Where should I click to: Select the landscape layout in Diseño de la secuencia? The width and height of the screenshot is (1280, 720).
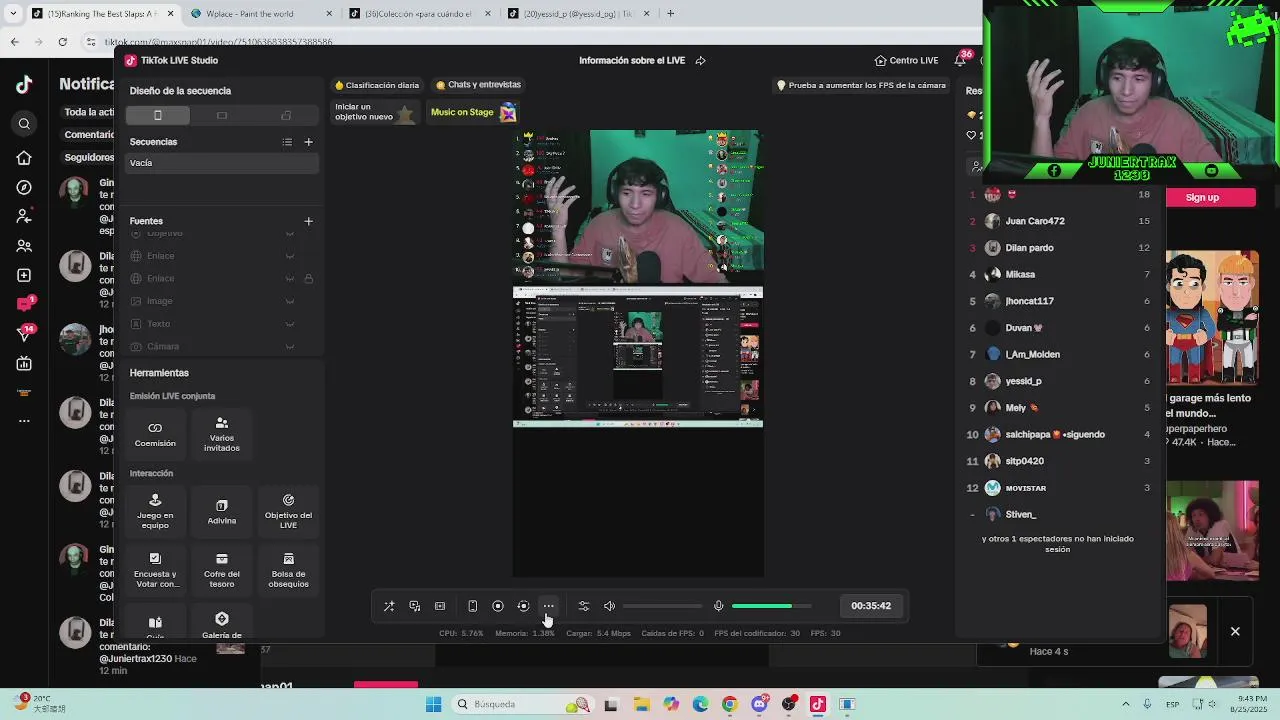pyautogui.click(x=222, y=115)
